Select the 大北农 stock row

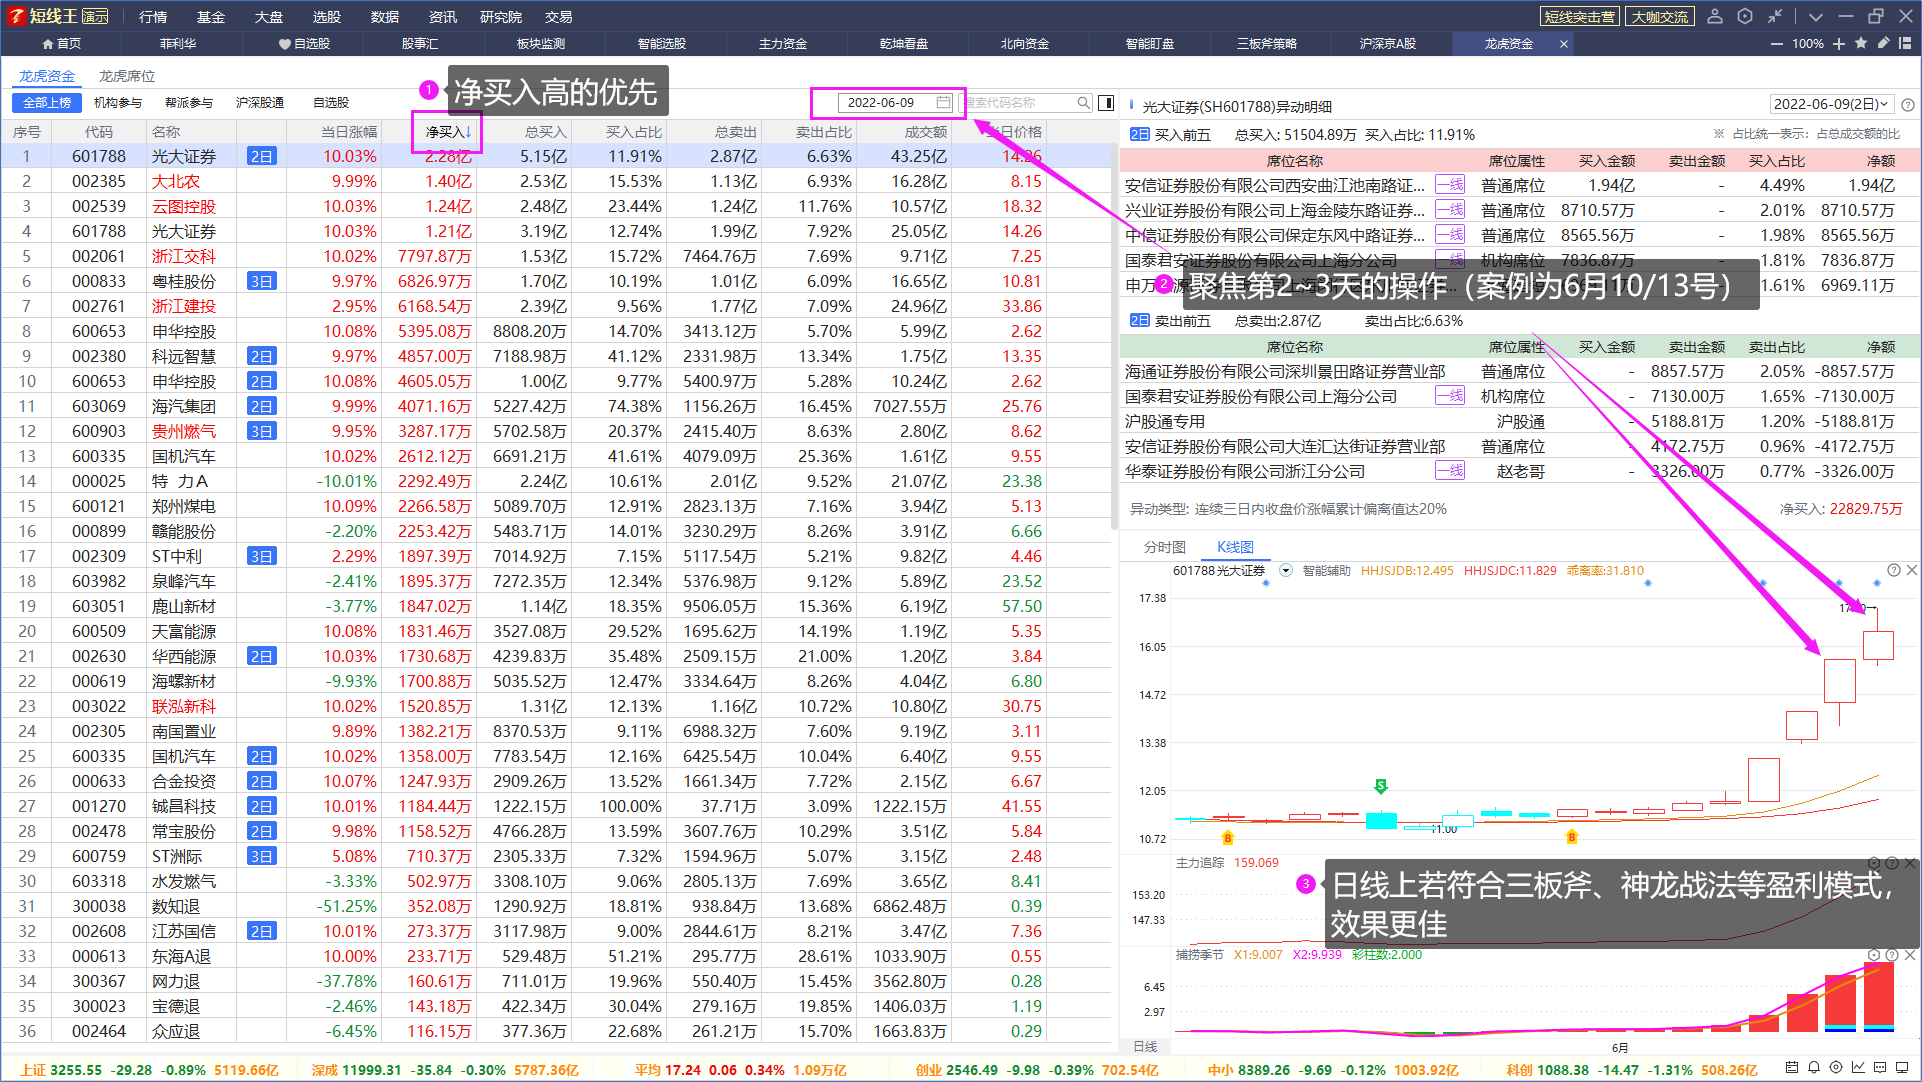click(556, 181)
